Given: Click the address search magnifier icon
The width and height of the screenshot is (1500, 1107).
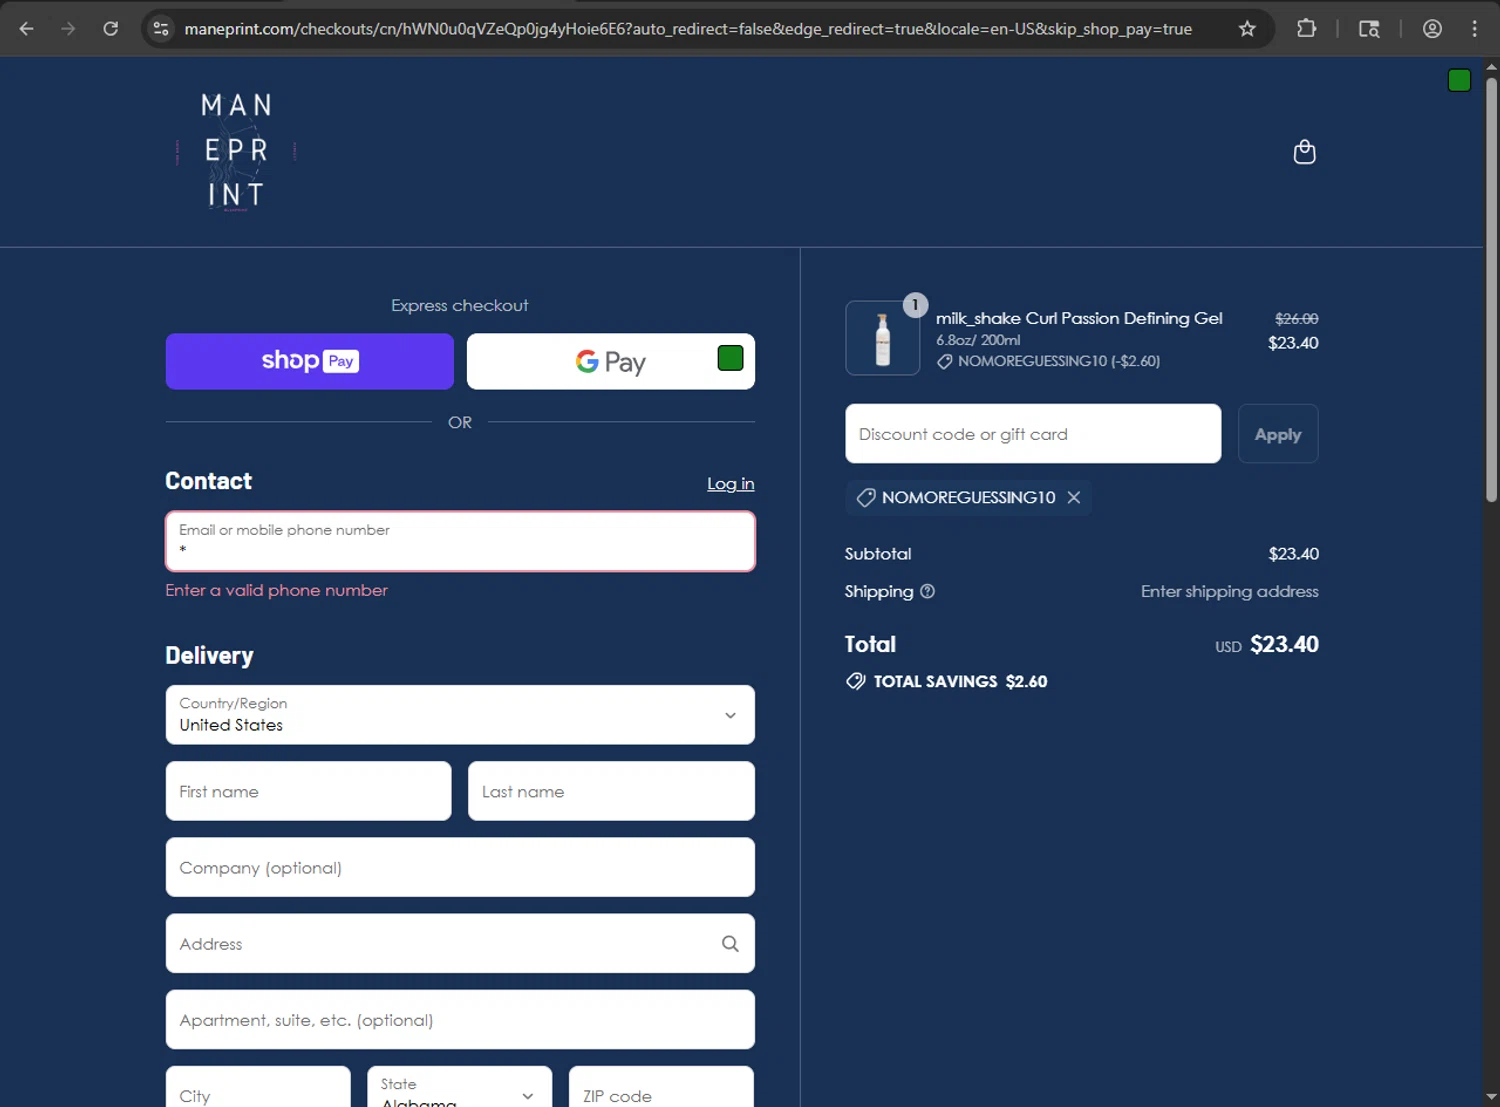Looking at the screenshot, I should [x=730, y=943].
